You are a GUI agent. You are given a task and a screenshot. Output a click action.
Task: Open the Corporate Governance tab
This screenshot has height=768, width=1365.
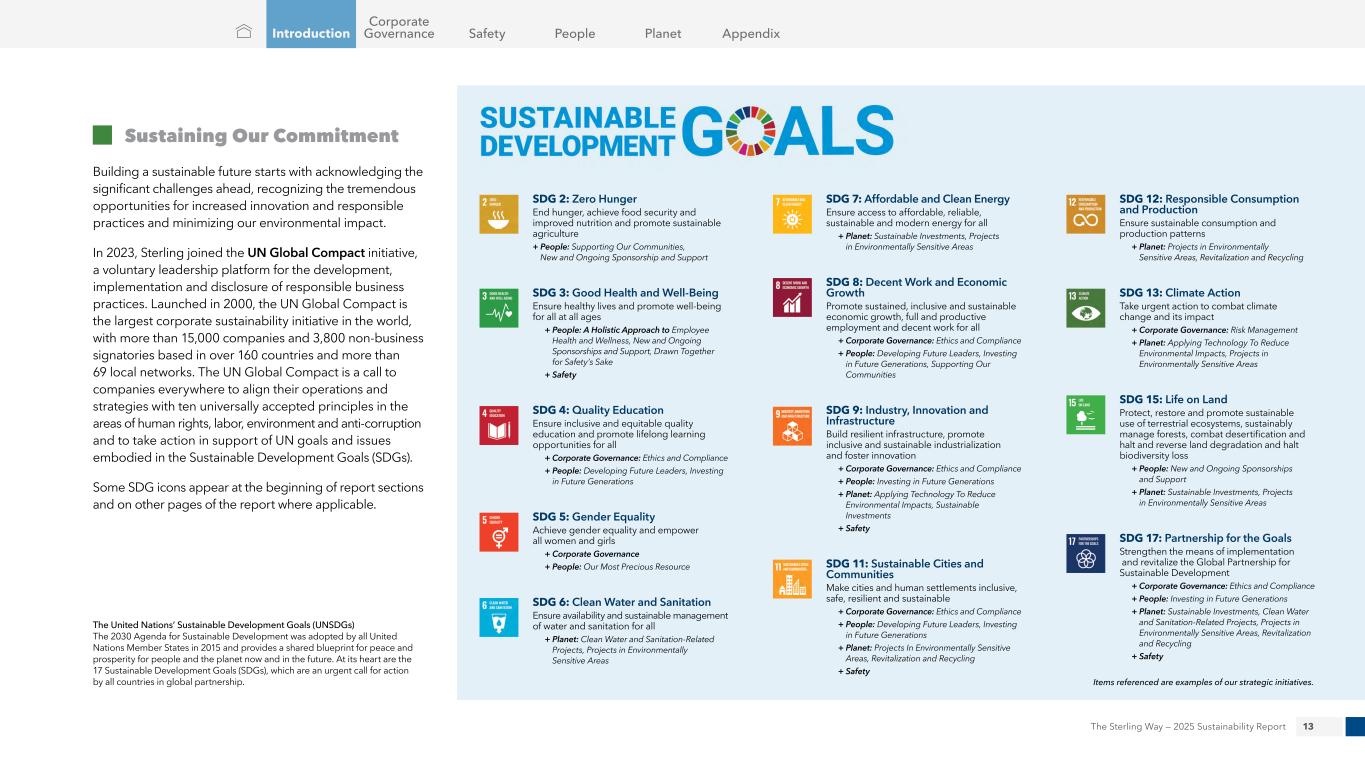[x=399, y=27]
